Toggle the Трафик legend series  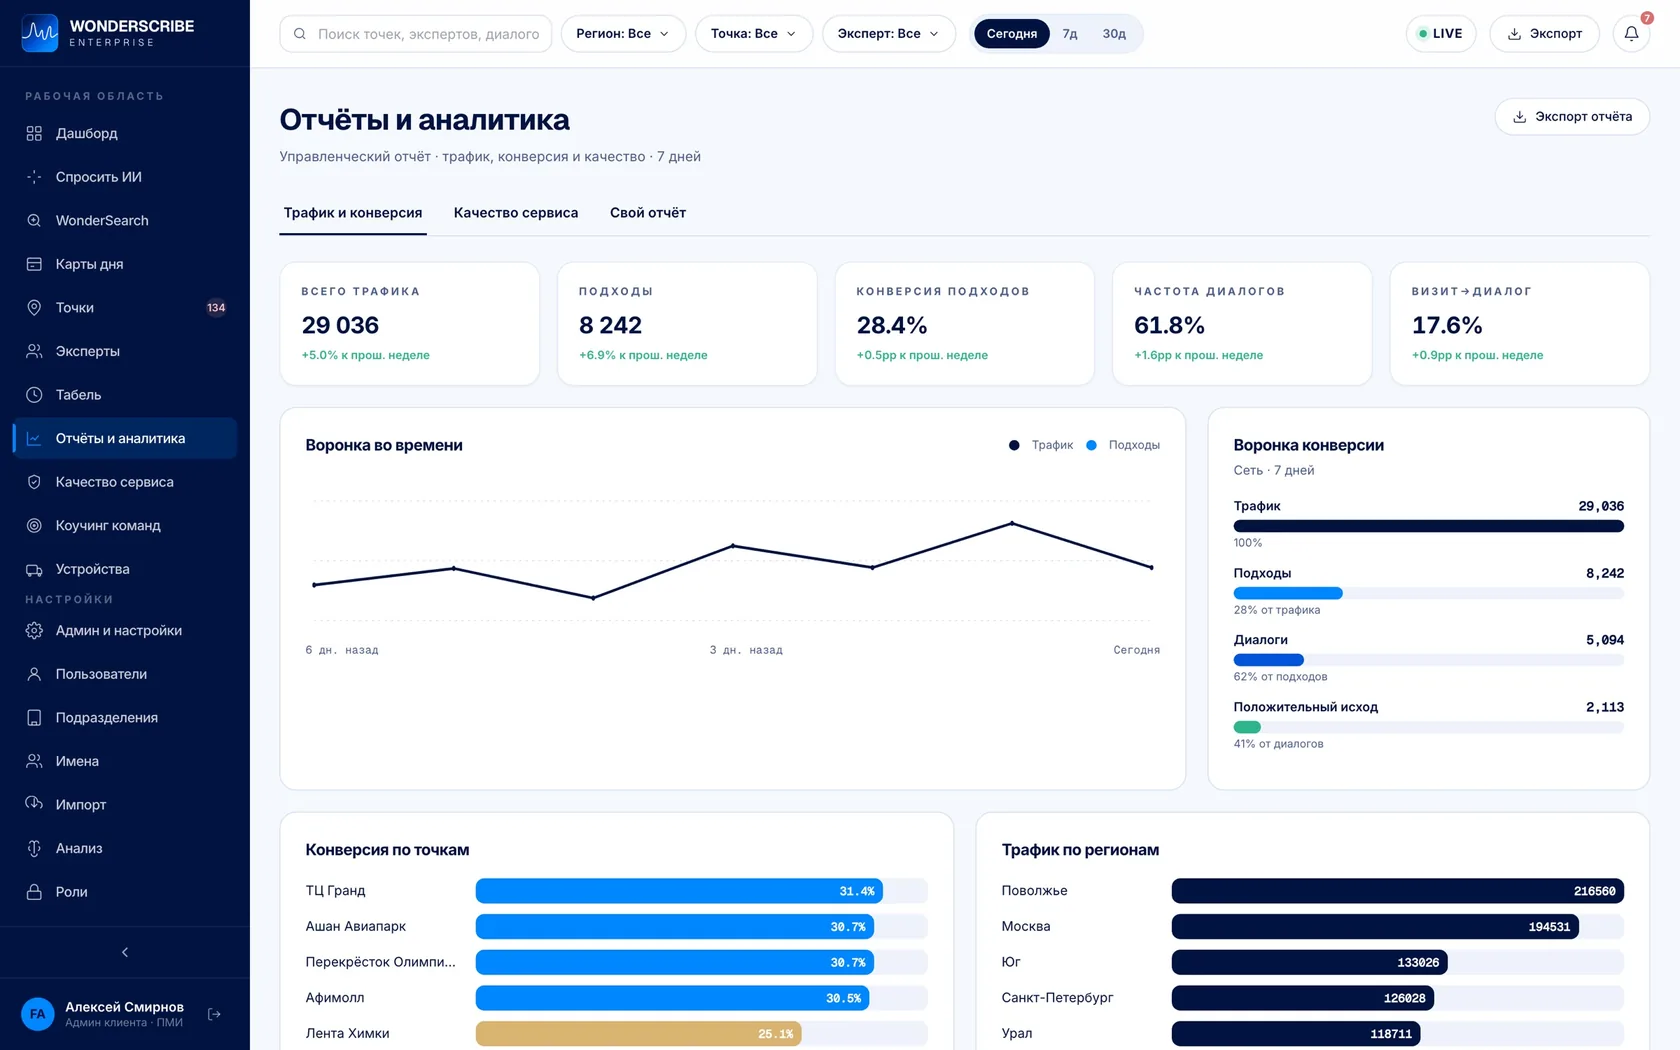click(x=1041, y=445)
